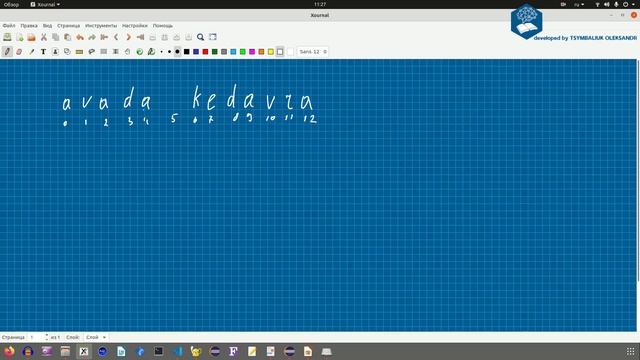Switch to default pen
640x360 pixels.
coord(151,52)
